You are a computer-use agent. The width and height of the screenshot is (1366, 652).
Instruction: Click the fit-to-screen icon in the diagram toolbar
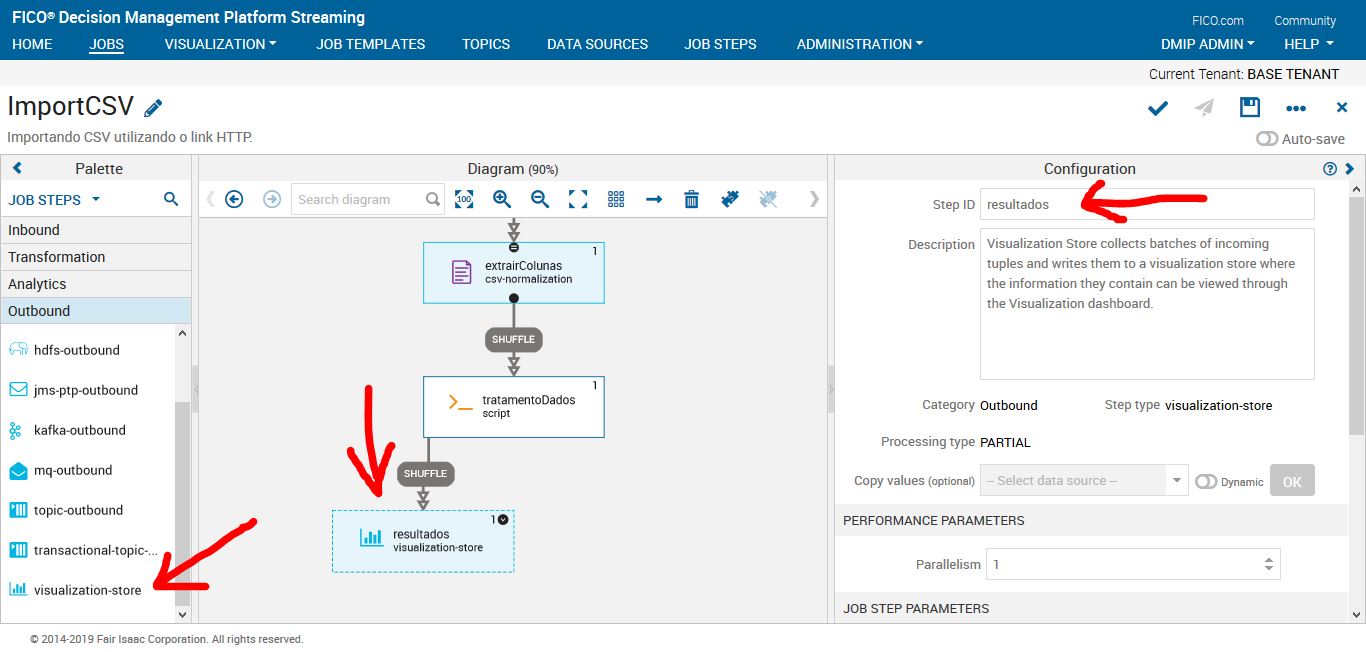577,199
